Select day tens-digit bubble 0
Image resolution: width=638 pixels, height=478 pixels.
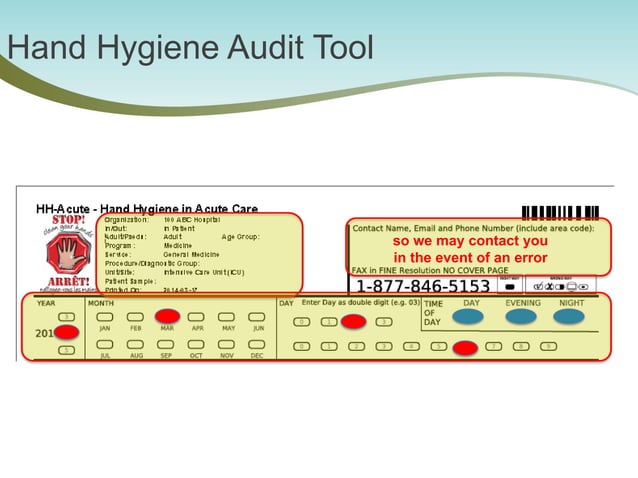pyautogui.click(x=302, y=322)
